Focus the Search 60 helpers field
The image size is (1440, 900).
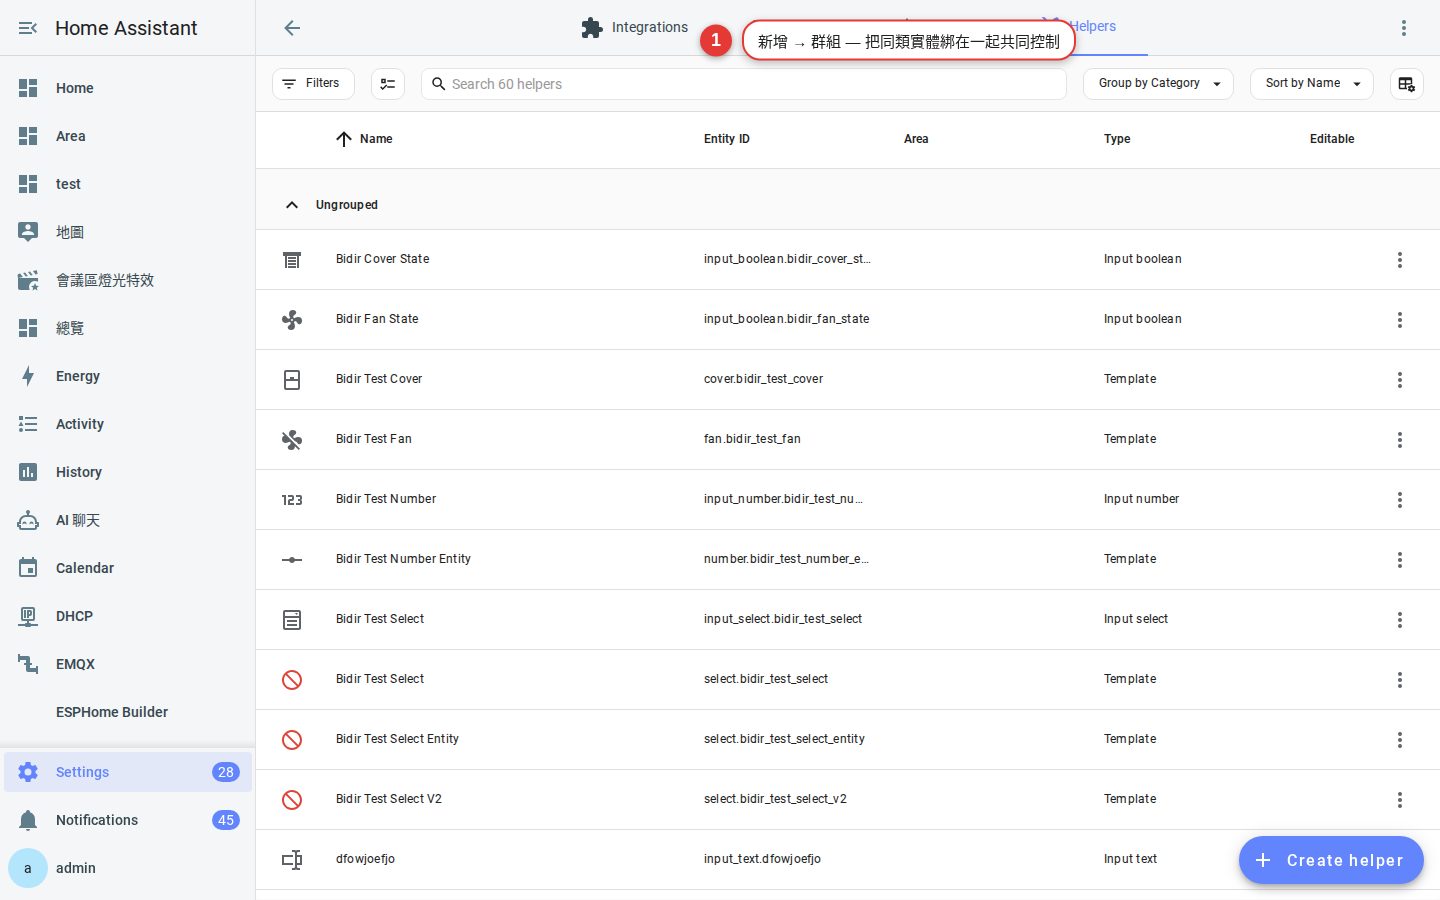coord(744,84)
